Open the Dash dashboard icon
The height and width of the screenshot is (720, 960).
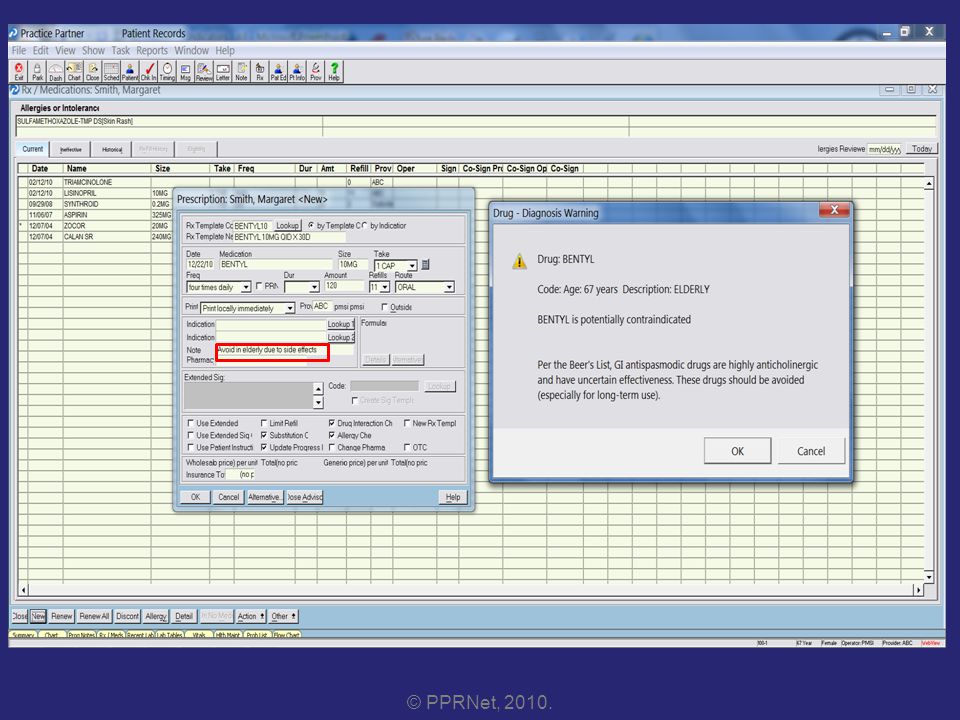tap(56, 71)
